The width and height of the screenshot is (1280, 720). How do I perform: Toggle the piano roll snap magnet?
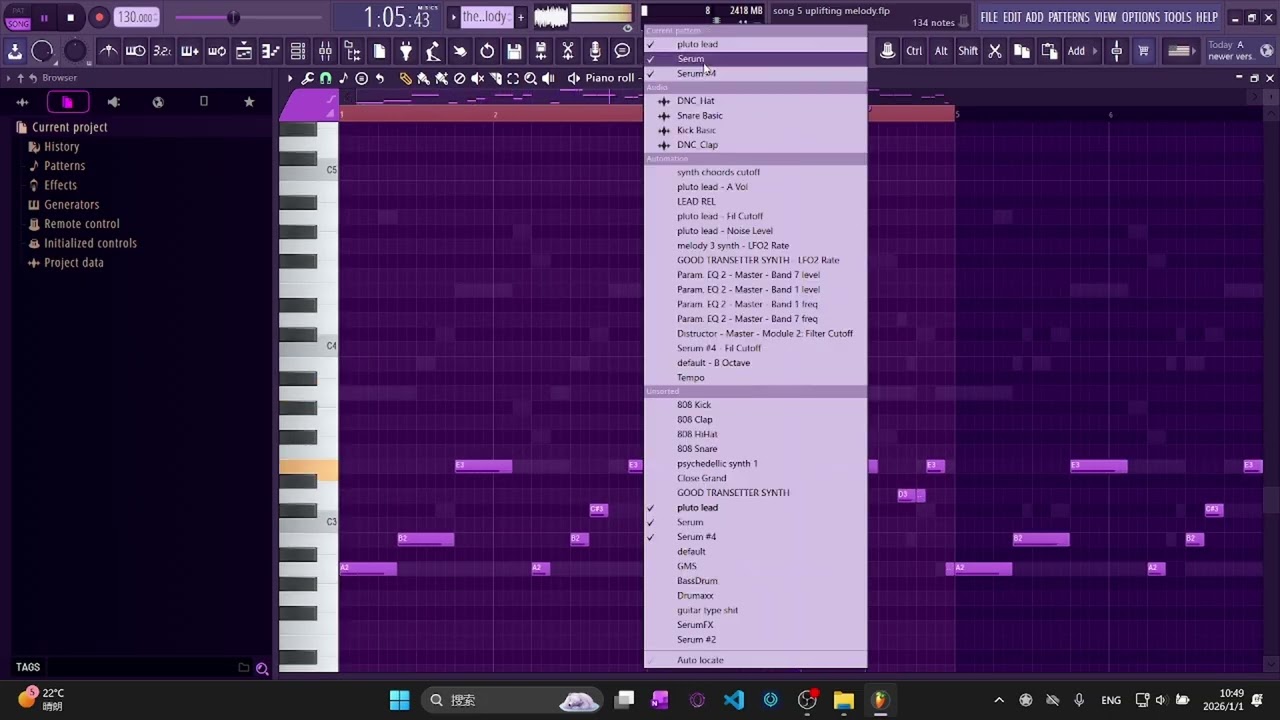(x=326, y=78)
